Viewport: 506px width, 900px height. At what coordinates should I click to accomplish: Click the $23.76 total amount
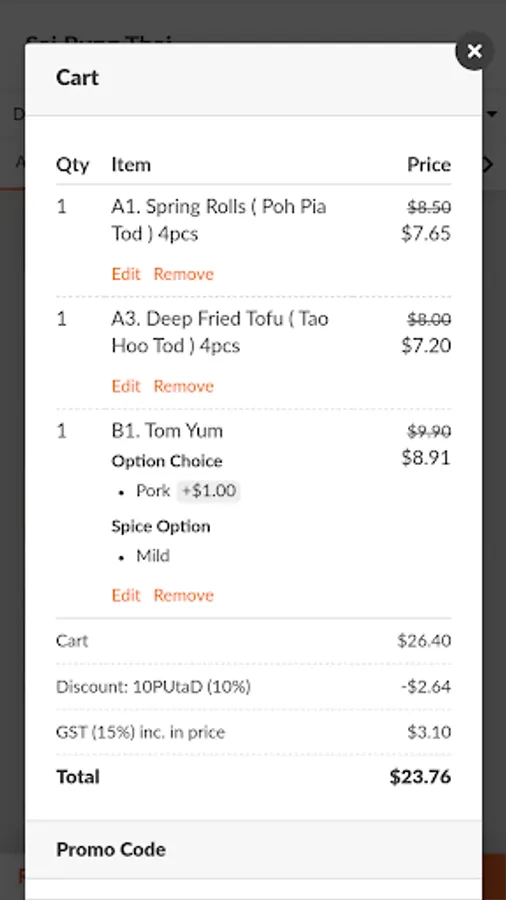pyautogui.click(x=421, y=777)
